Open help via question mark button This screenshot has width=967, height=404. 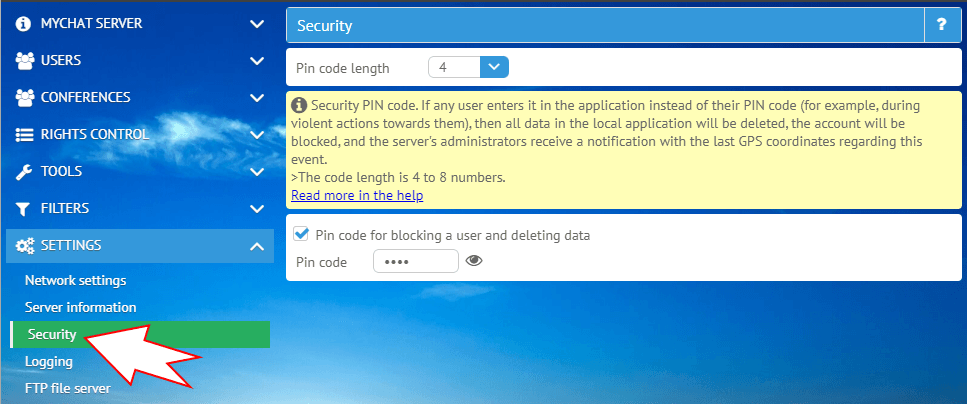942,26
